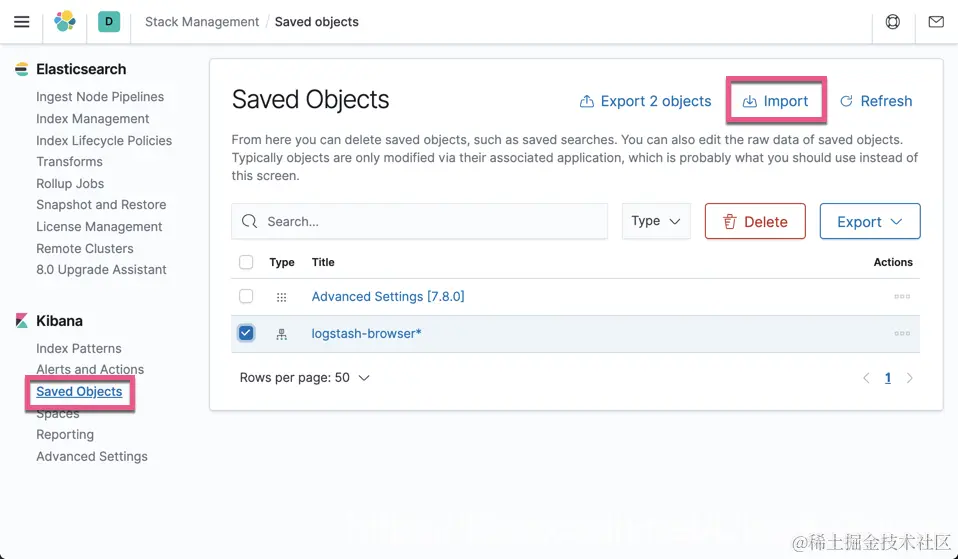Go to Stack Management breadcrumb

pos(202,22)
